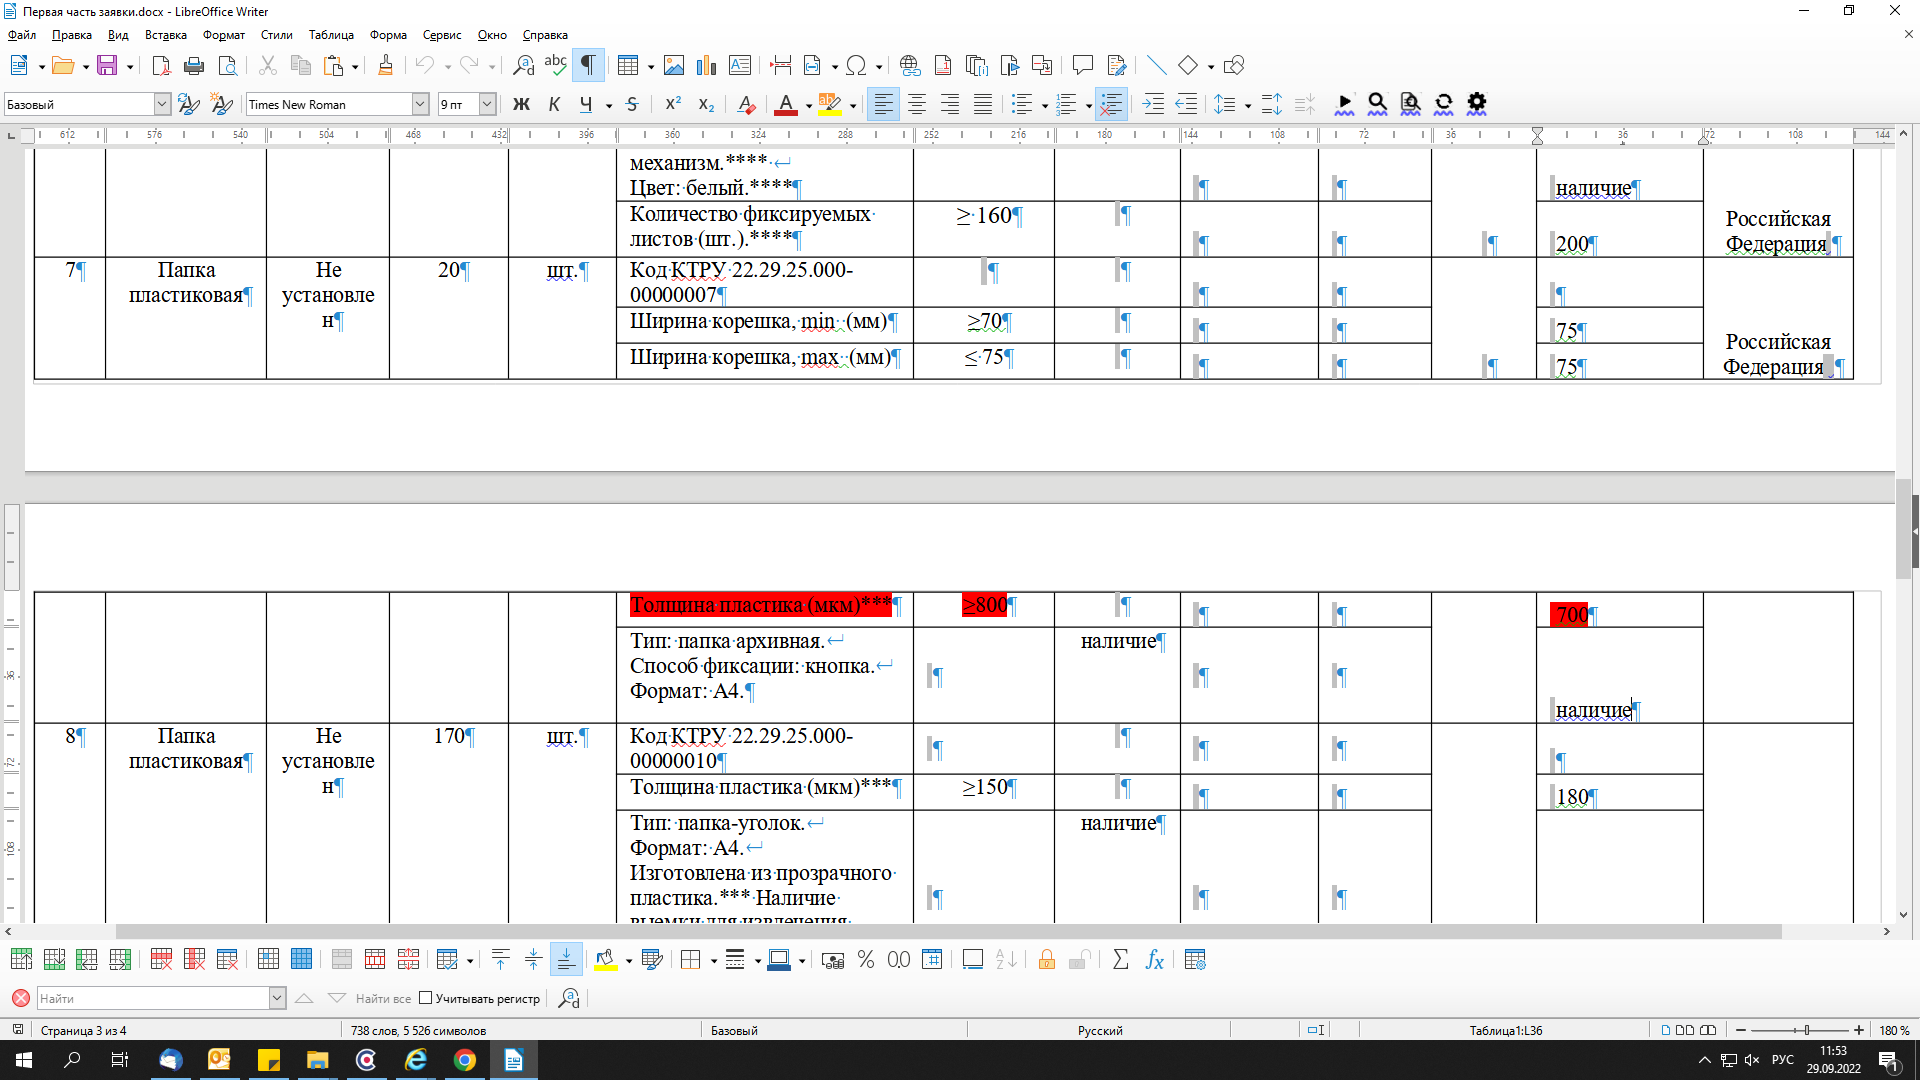Enable Учитывать регистр checkbox
The width and height of the screenshot is (1920, 1080).
tap(426, 998)
